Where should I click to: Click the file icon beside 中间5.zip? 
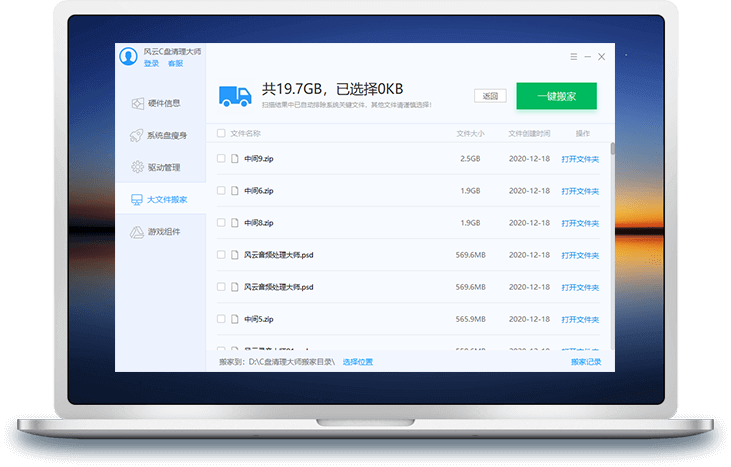click(x=235, y=319)
